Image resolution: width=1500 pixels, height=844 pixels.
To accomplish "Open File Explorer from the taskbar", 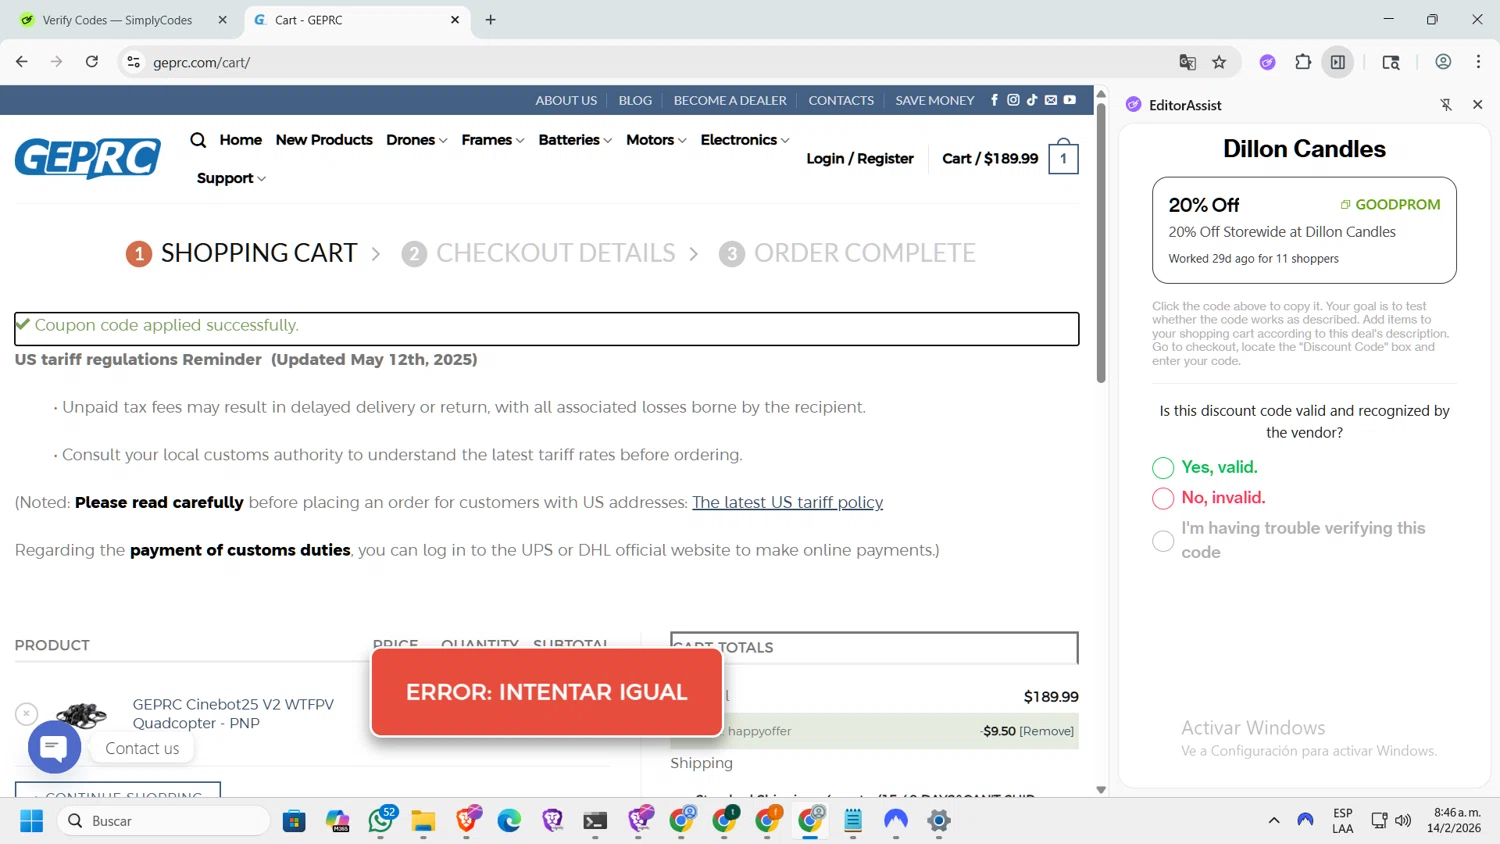I will coord(423,821).
